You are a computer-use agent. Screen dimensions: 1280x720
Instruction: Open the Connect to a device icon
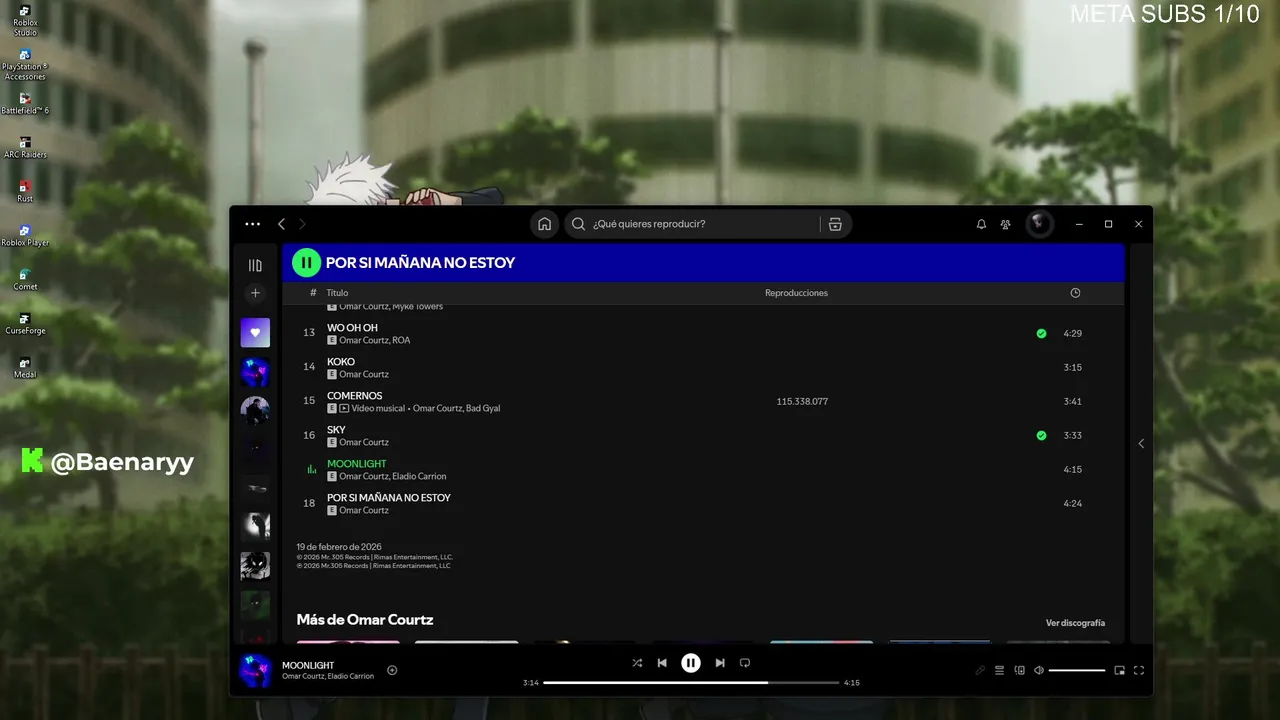point(1020,670)
